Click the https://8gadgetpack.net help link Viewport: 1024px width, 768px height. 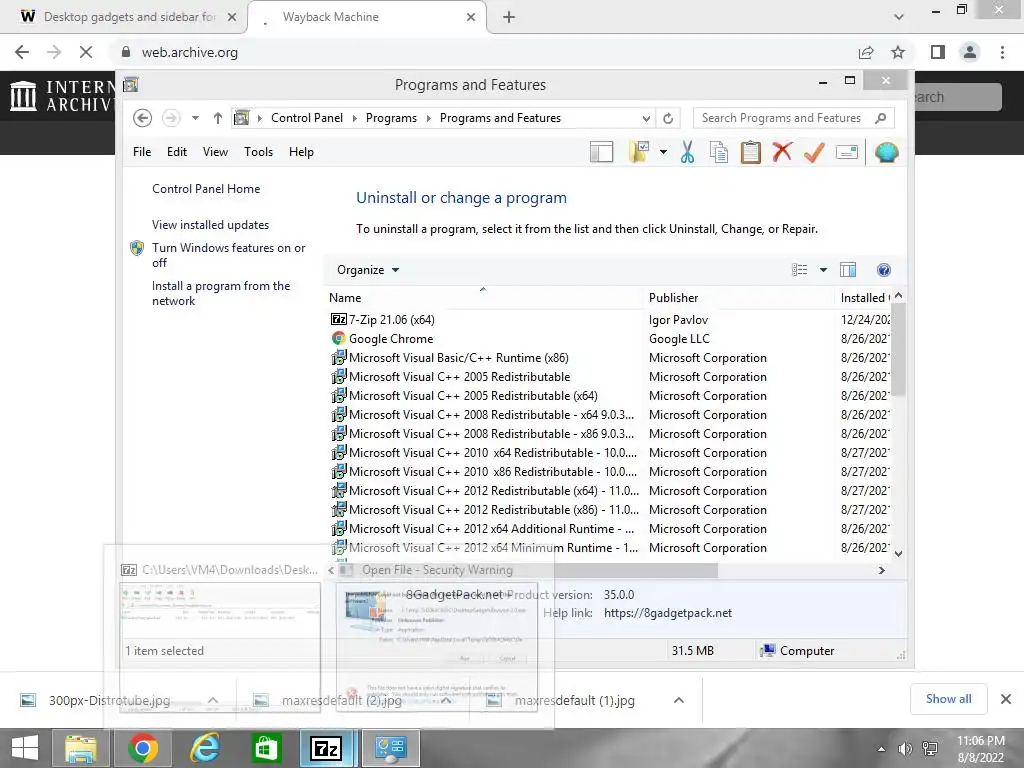pos(667,613)
